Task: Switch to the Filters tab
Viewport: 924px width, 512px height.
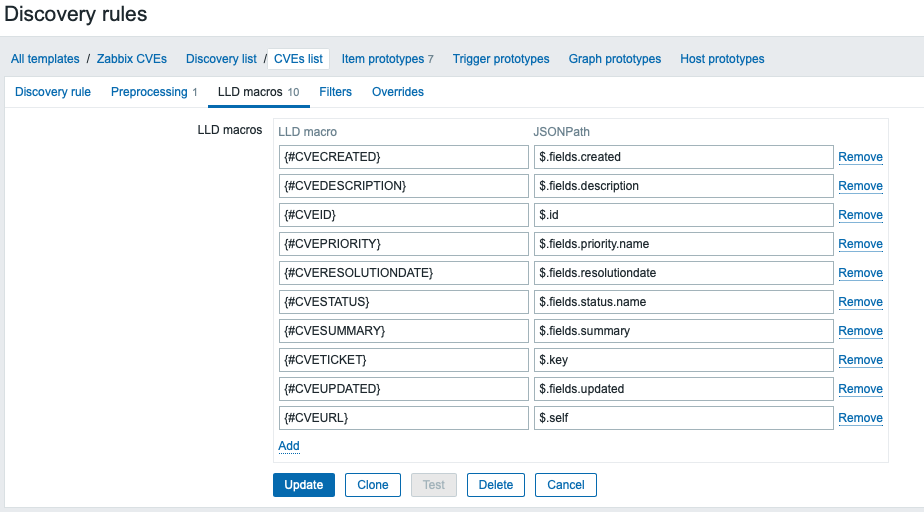Action: click(x=335, y=92)
